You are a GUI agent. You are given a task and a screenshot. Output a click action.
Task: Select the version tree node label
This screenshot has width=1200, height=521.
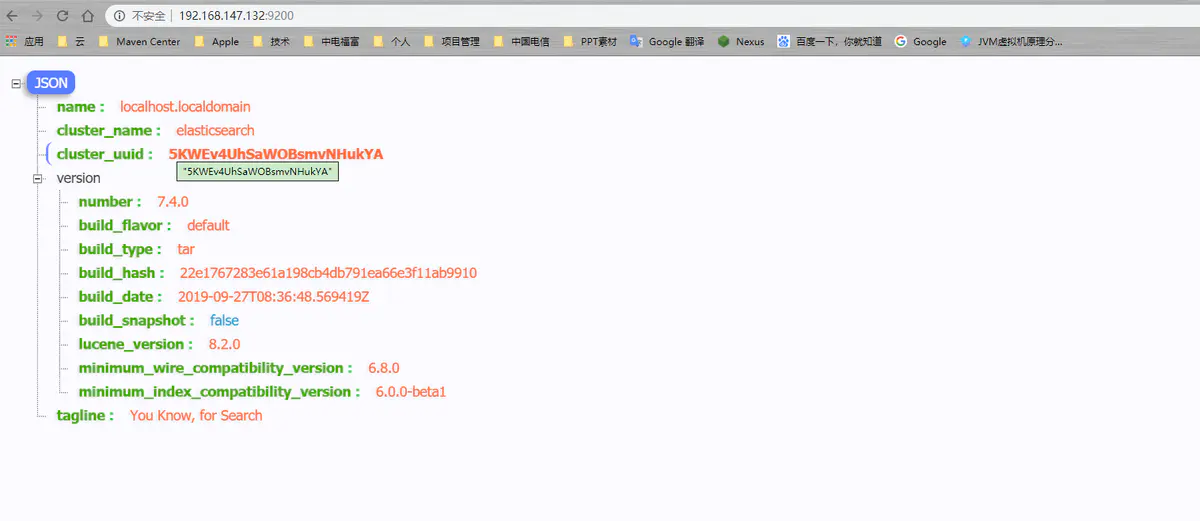pos(78,178)
